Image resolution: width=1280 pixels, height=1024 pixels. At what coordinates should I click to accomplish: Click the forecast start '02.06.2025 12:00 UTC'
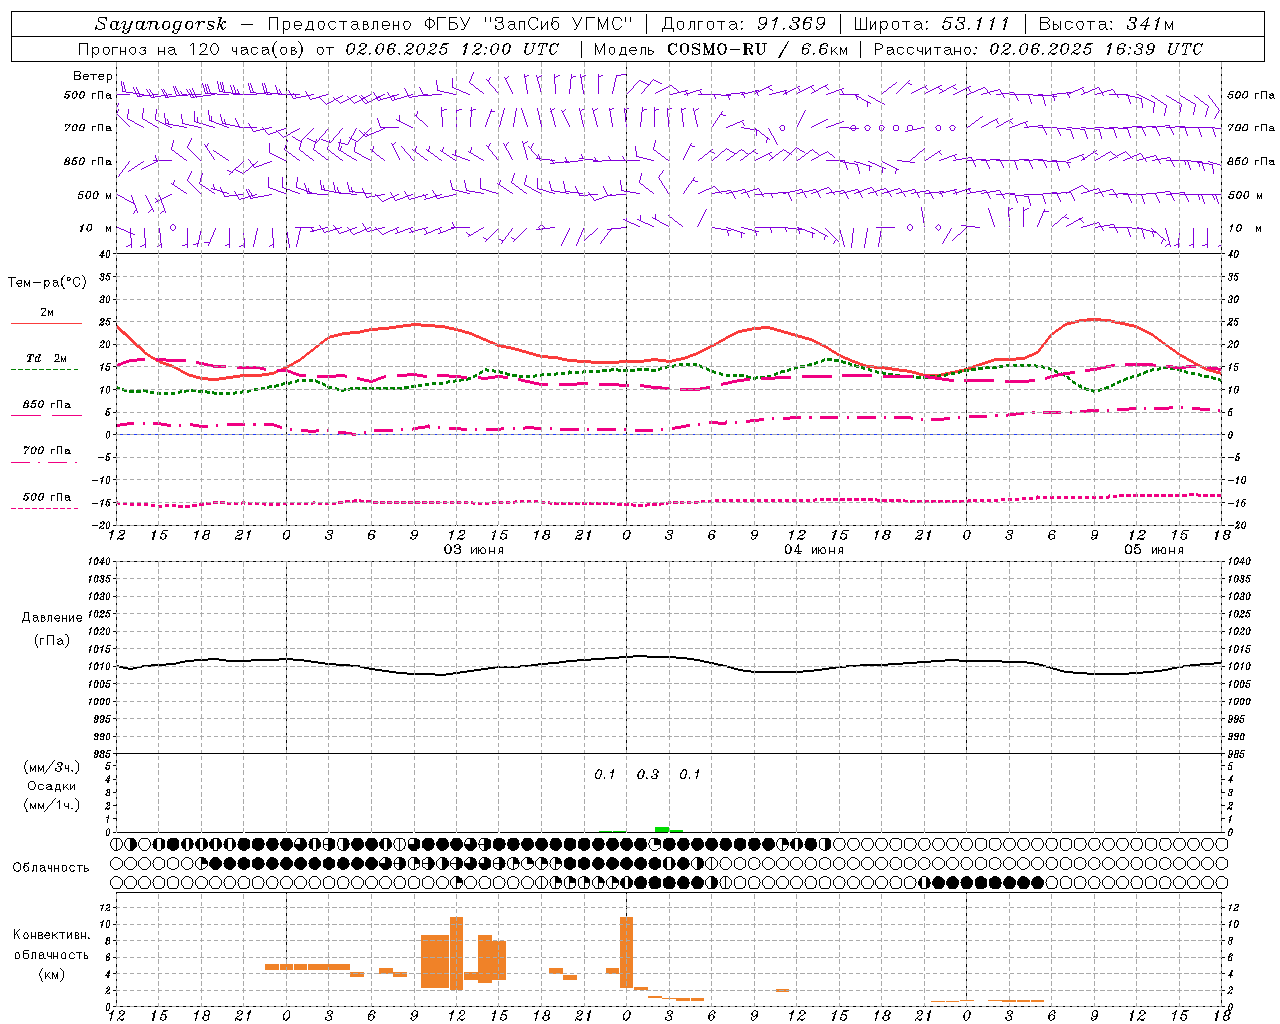452,49
